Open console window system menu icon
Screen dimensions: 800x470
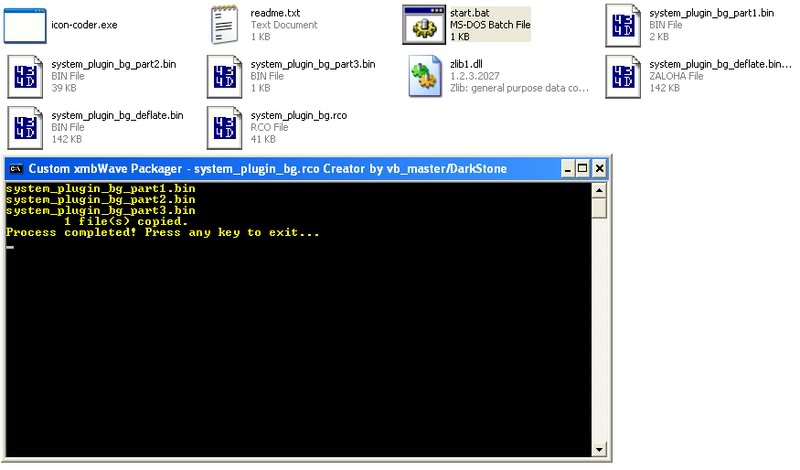click(16, 169)
